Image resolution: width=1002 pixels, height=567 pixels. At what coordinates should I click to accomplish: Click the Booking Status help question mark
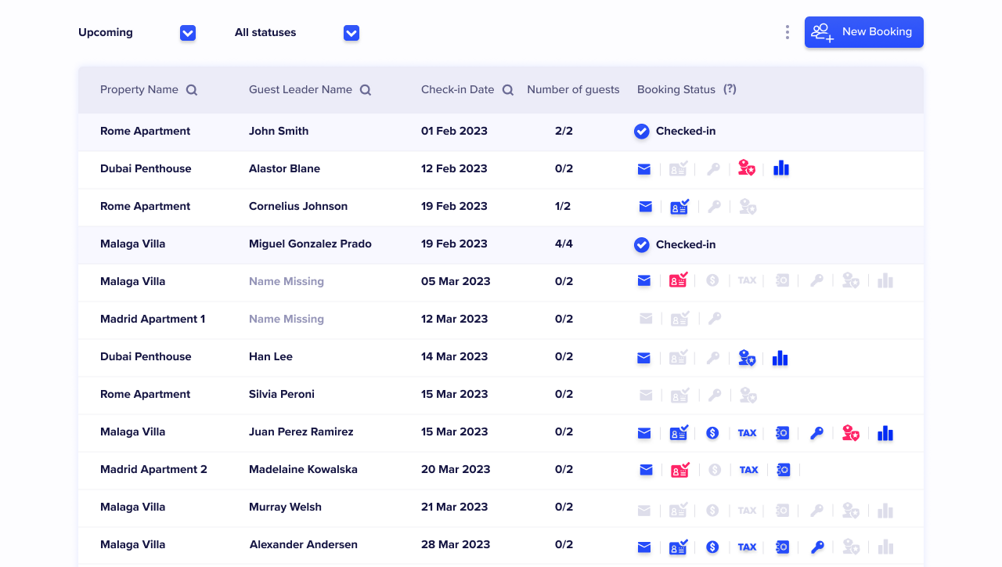pyautogui.click(x=730, y=89)
